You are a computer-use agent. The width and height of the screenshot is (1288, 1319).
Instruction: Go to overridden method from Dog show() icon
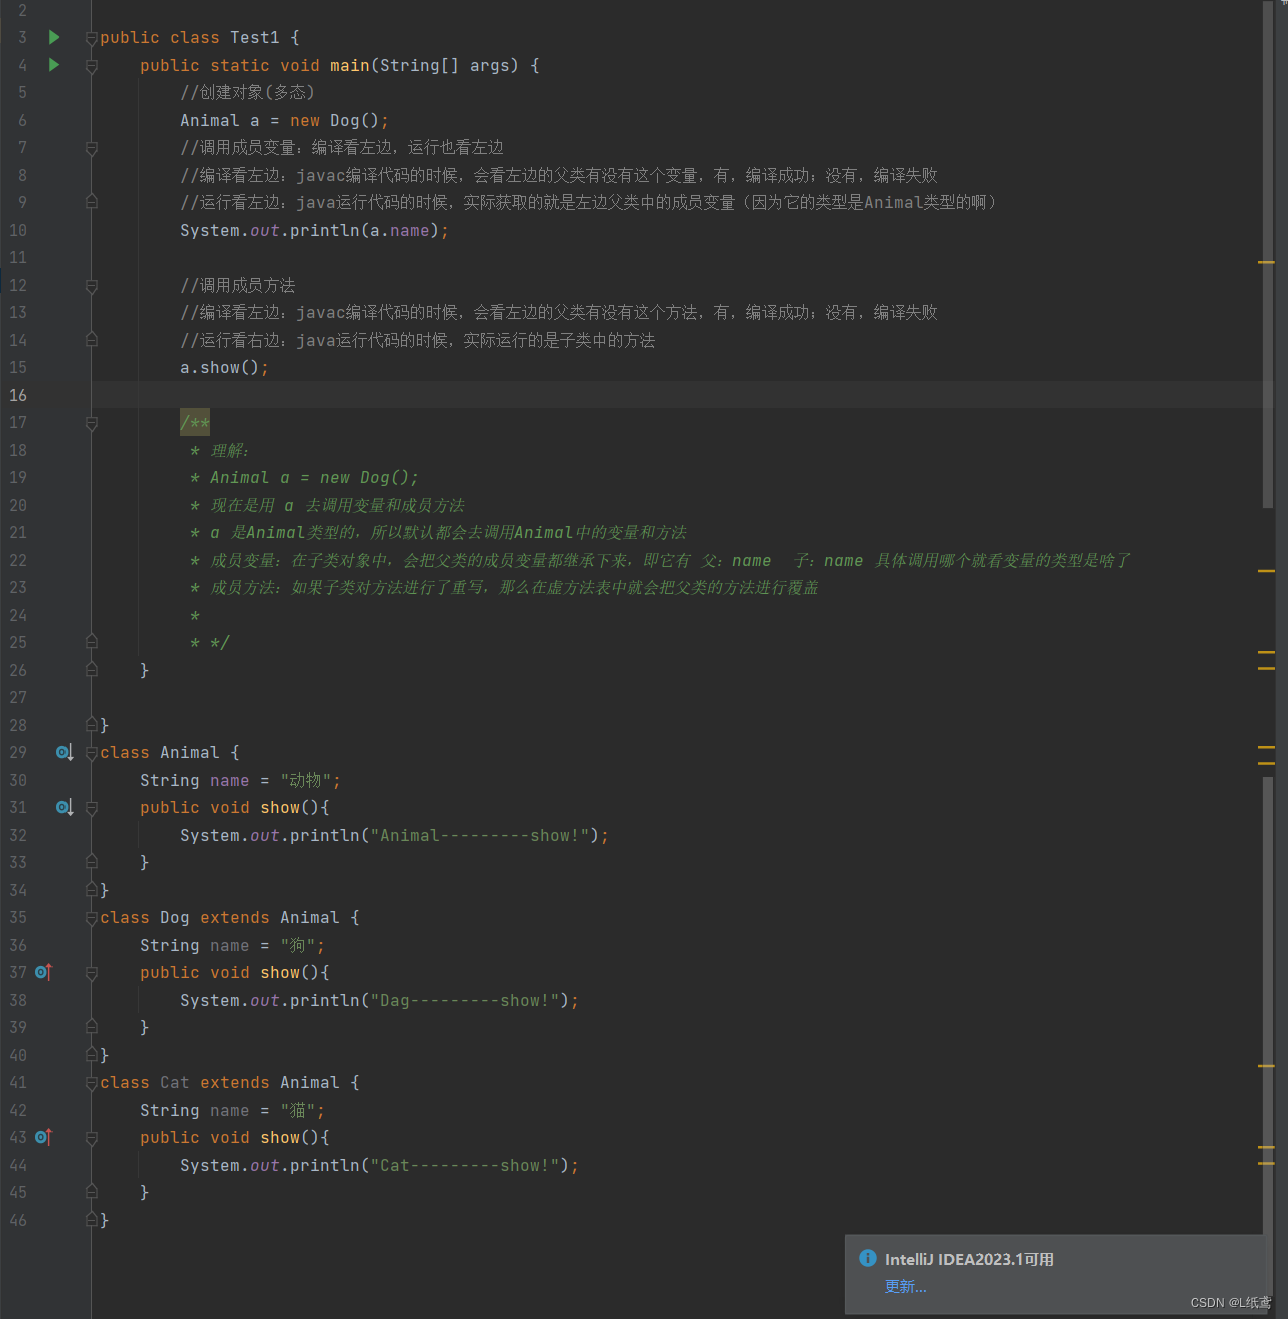click(43, 972)
